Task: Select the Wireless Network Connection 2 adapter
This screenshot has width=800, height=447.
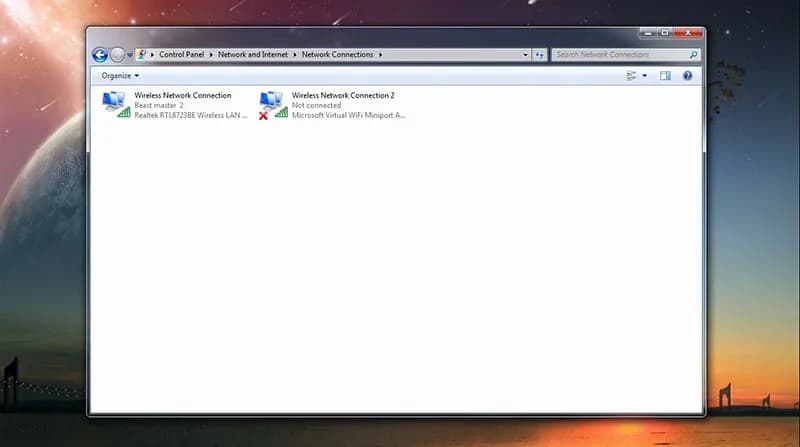Action: click(x=273, y=105)
